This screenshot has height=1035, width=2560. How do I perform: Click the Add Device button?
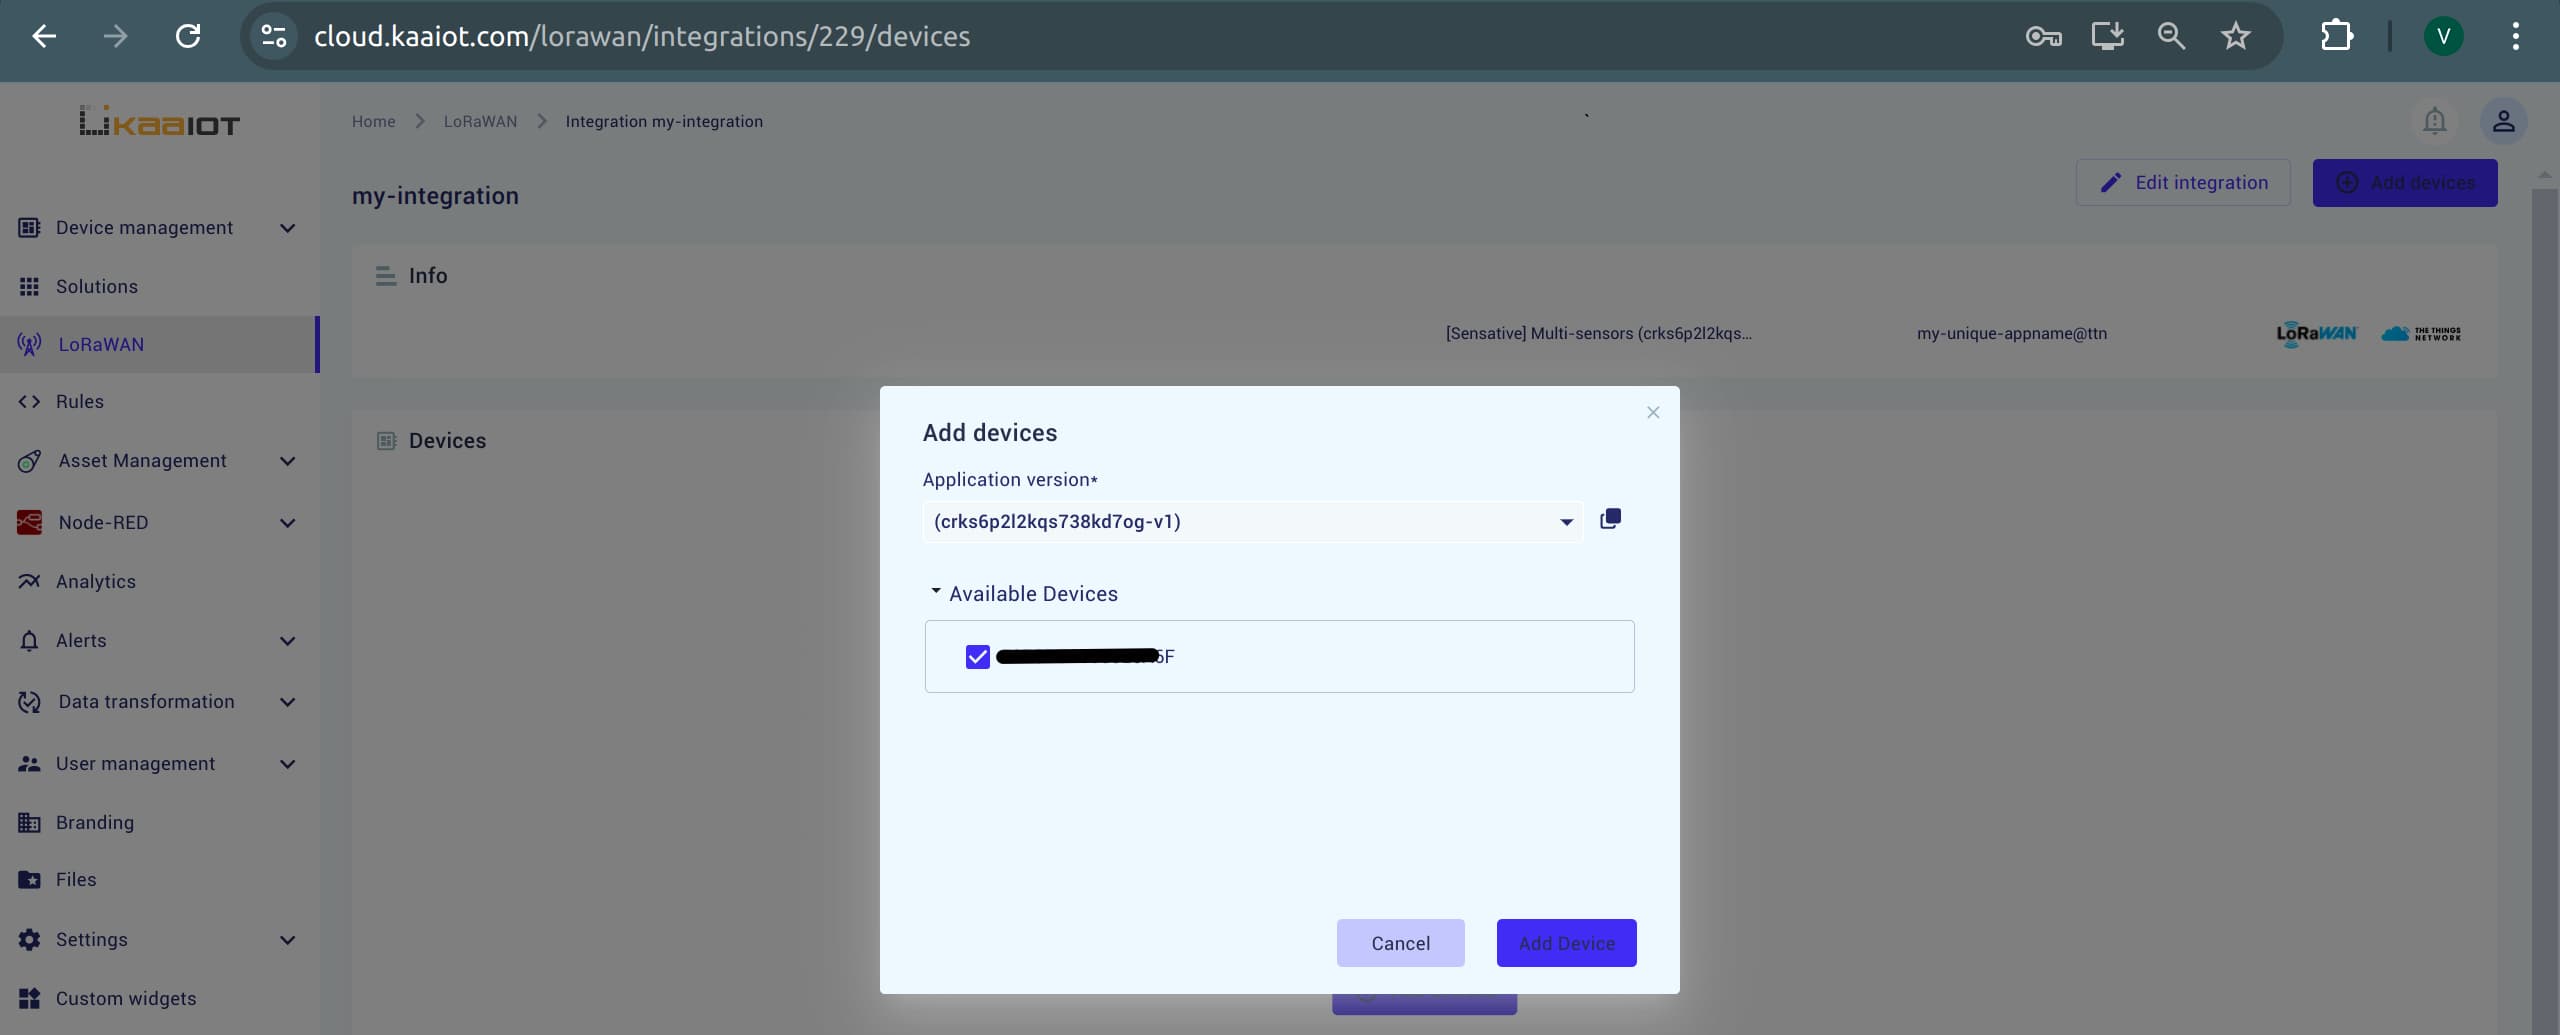pos(1565,942)
